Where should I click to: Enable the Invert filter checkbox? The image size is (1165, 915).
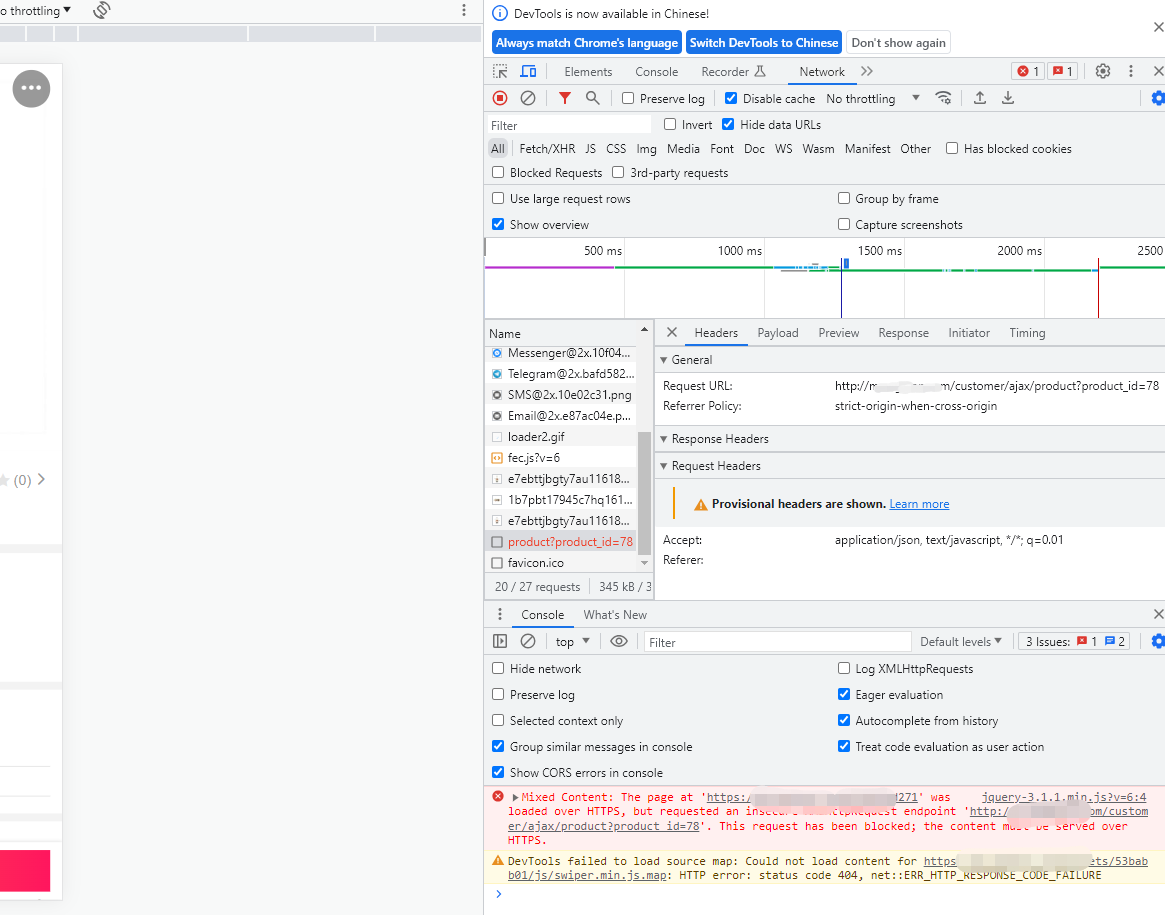(670, 124)
